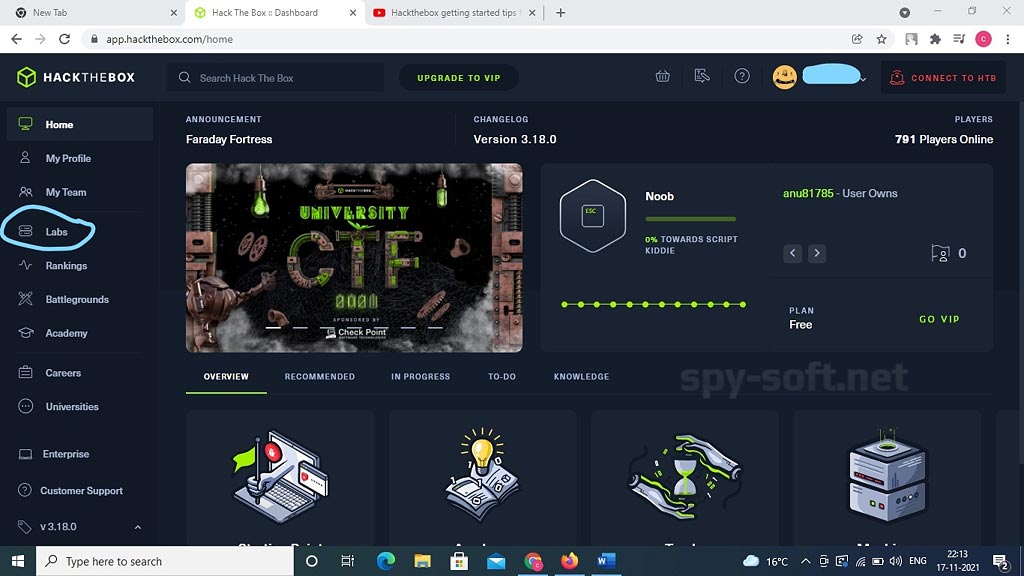Open the Version 3.18.0 changelog
Image resolution: width=1024 pixels, height=576 pixels.
(x=515, y=139)
